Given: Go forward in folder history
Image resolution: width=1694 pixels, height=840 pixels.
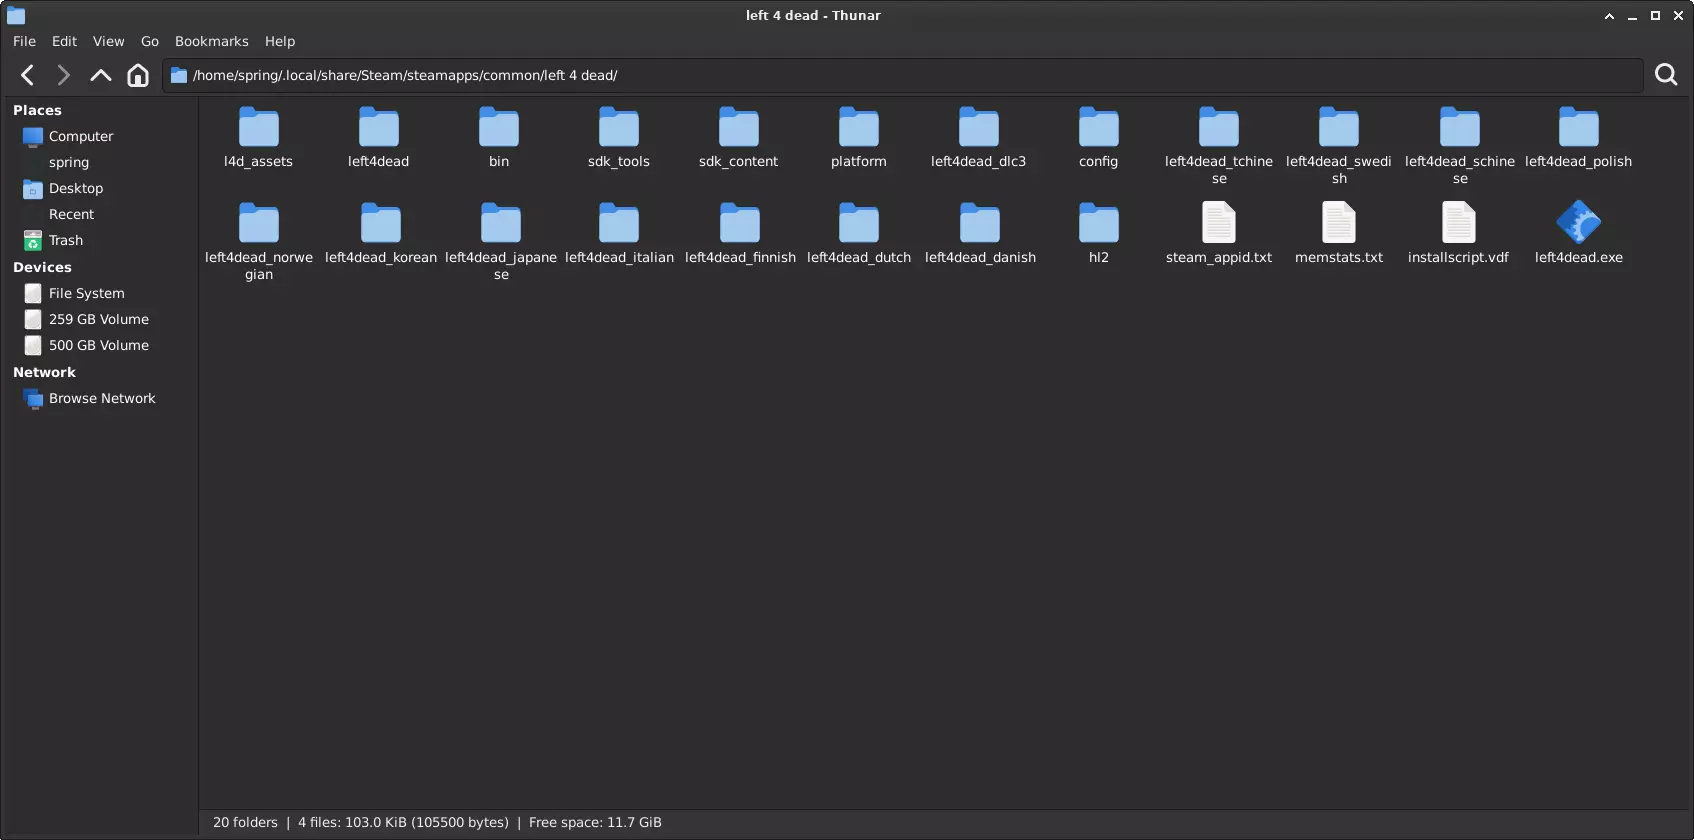Looking at the screenshot, I should 63,75.
